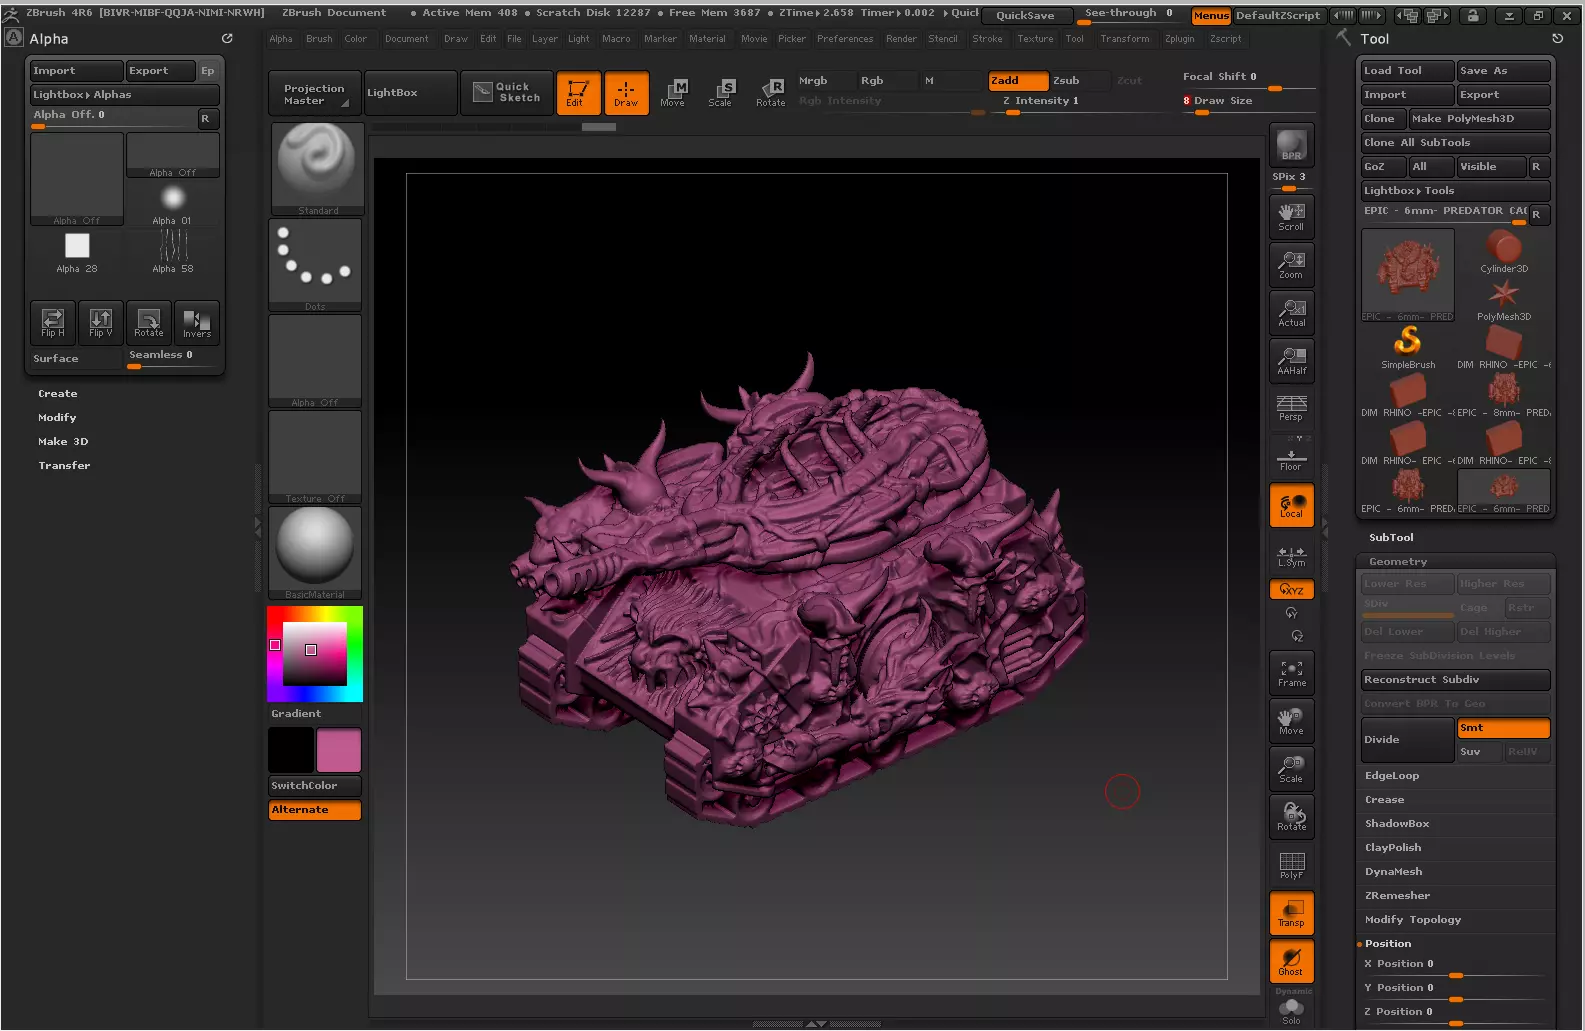Open the BasicMaterial sphere thumbnail
The height and width of the screenshot is (1031, 1585).
[x=315, y=553]
